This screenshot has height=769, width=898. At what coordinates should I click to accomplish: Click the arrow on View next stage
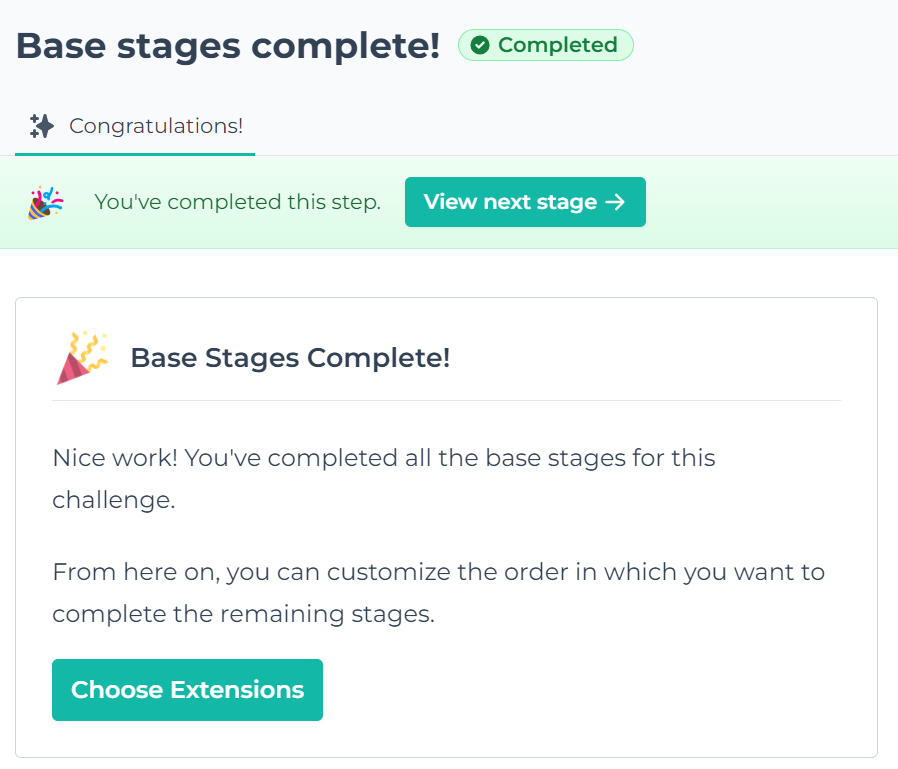616,202
